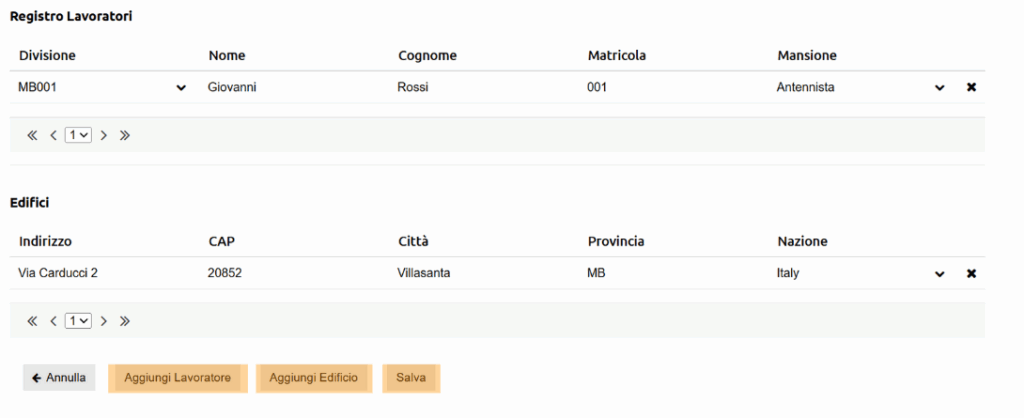Screen dimensions: 1024x418
Task: Delete the Via Carducci 2 building row
Action: (x=971, y=274)
